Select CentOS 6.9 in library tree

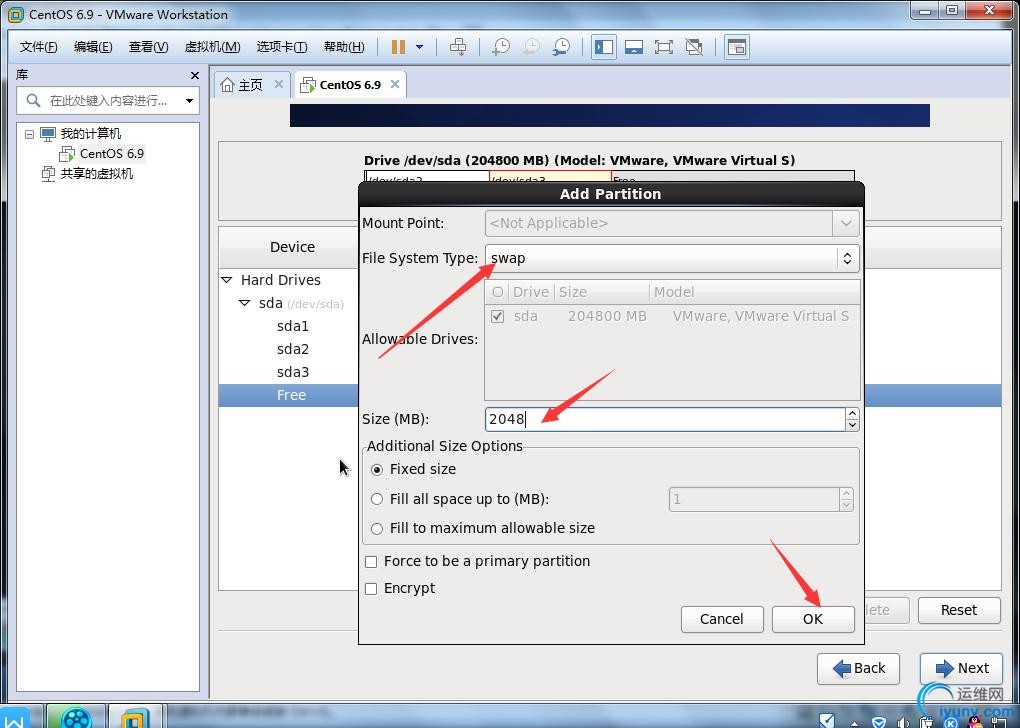coord(111,154)
